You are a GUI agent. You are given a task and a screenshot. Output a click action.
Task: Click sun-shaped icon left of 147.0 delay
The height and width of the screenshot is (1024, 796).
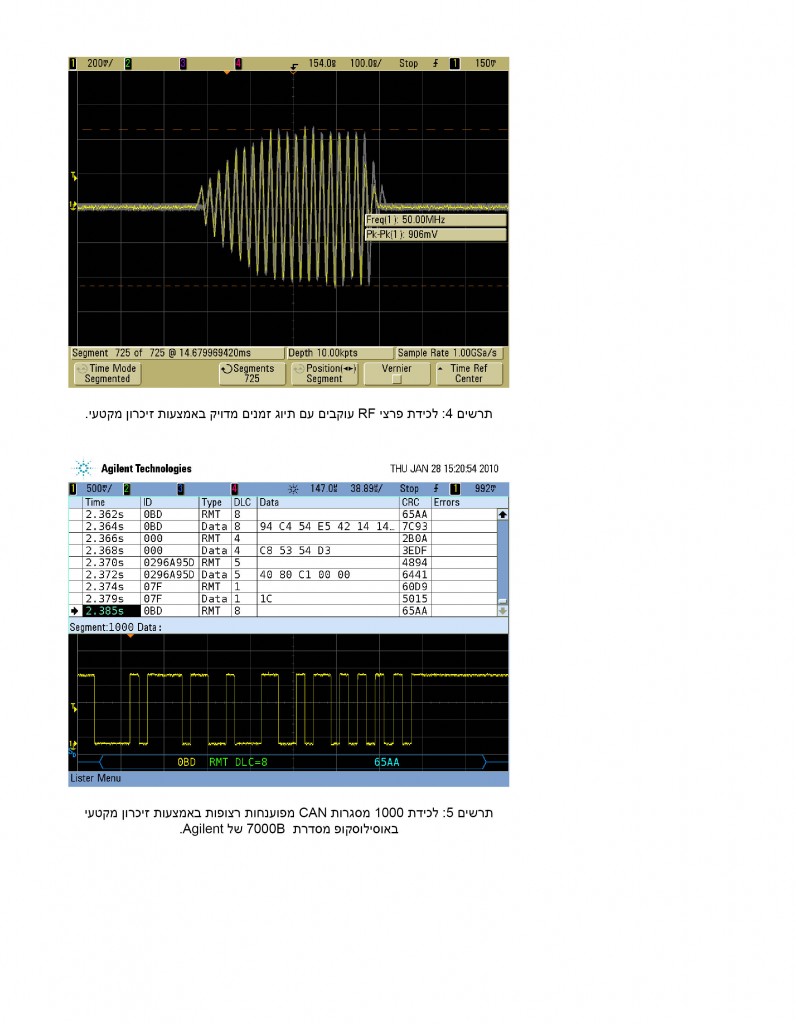pos(293,489)
